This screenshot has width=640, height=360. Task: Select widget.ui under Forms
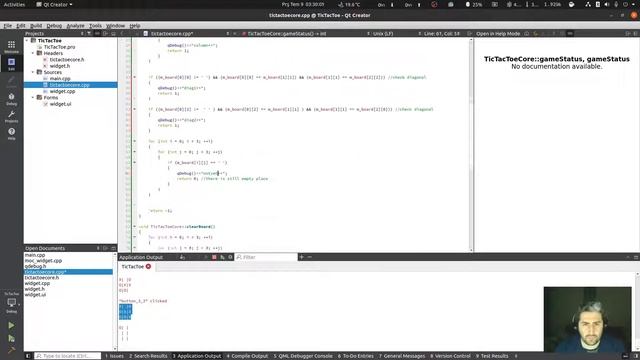pos(60,104)
